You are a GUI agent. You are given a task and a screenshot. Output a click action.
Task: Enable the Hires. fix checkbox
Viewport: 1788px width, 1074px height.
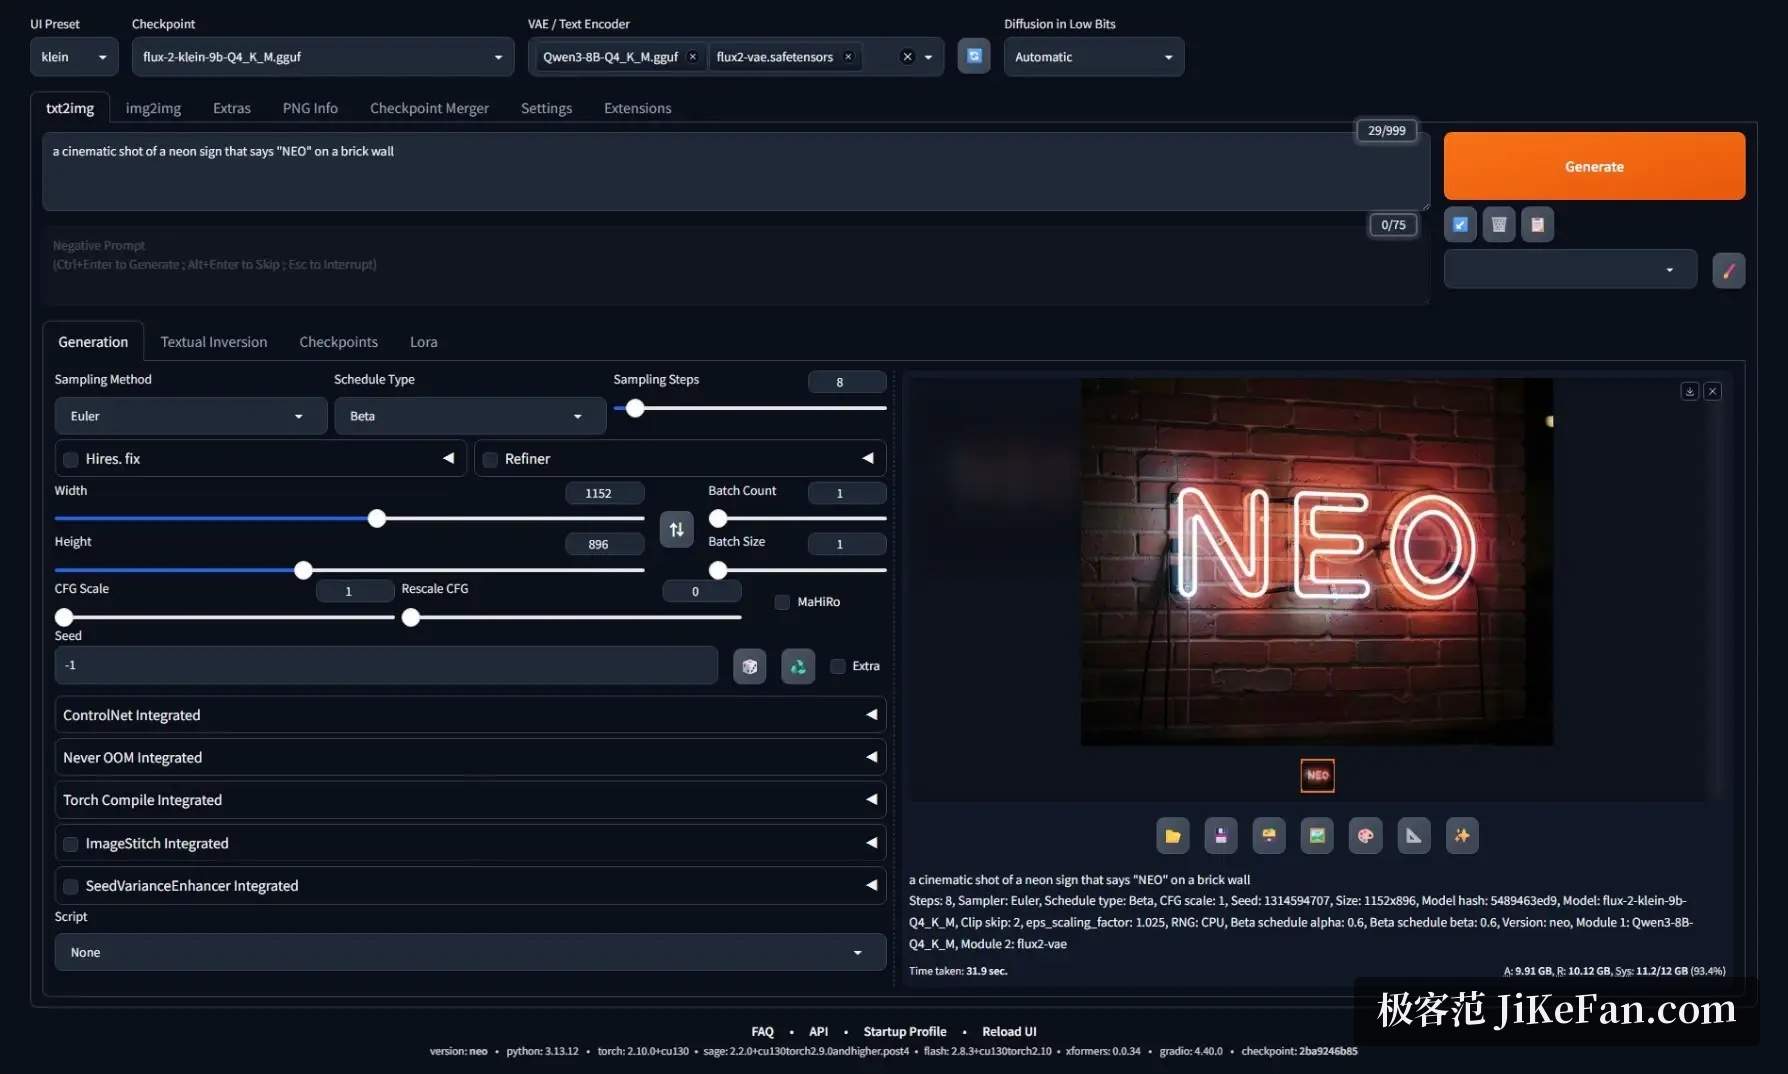[71, 459]
